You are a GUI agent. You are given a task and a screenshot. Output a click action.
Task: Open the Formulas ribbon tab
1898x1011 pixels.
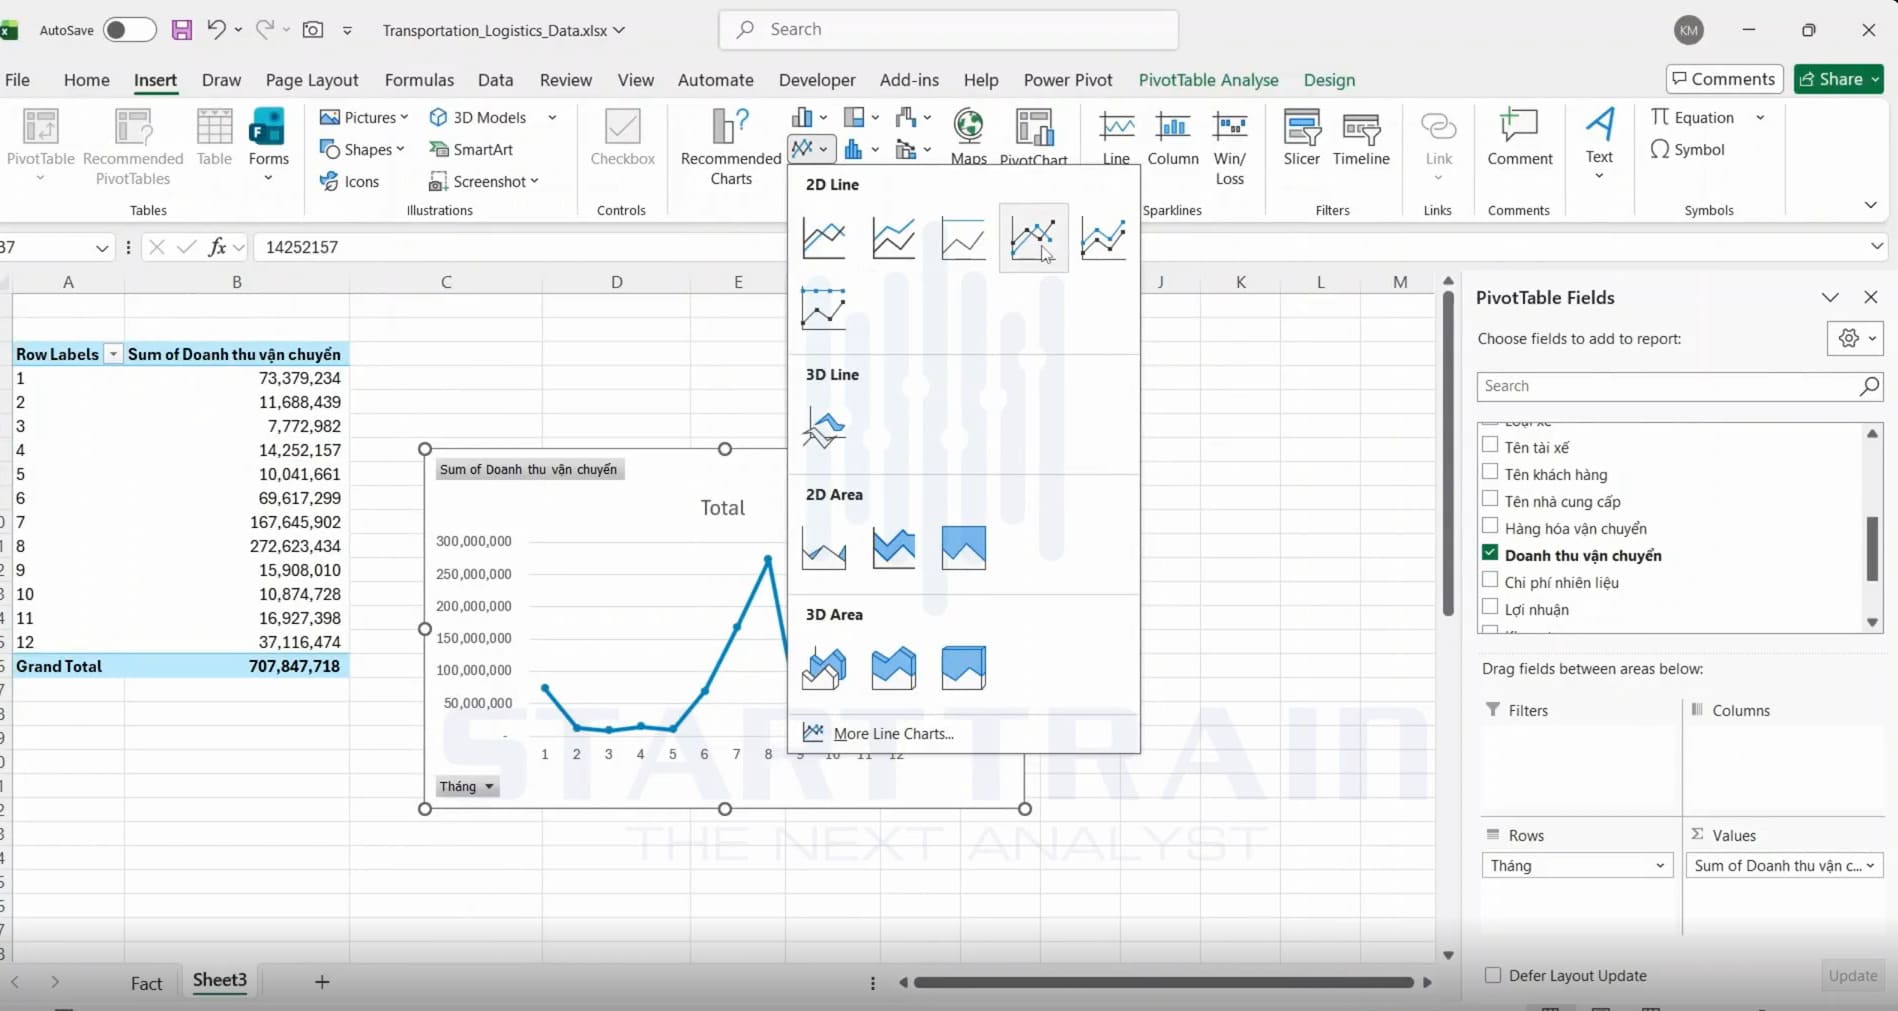click(x=419, y=80)
